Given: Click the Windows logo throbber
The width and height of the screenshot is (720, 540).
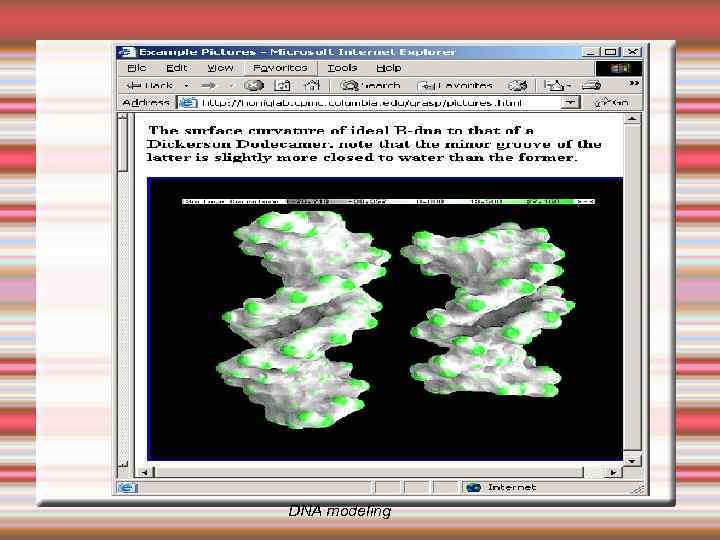Looking at the screenshot, I should (619, 68).
